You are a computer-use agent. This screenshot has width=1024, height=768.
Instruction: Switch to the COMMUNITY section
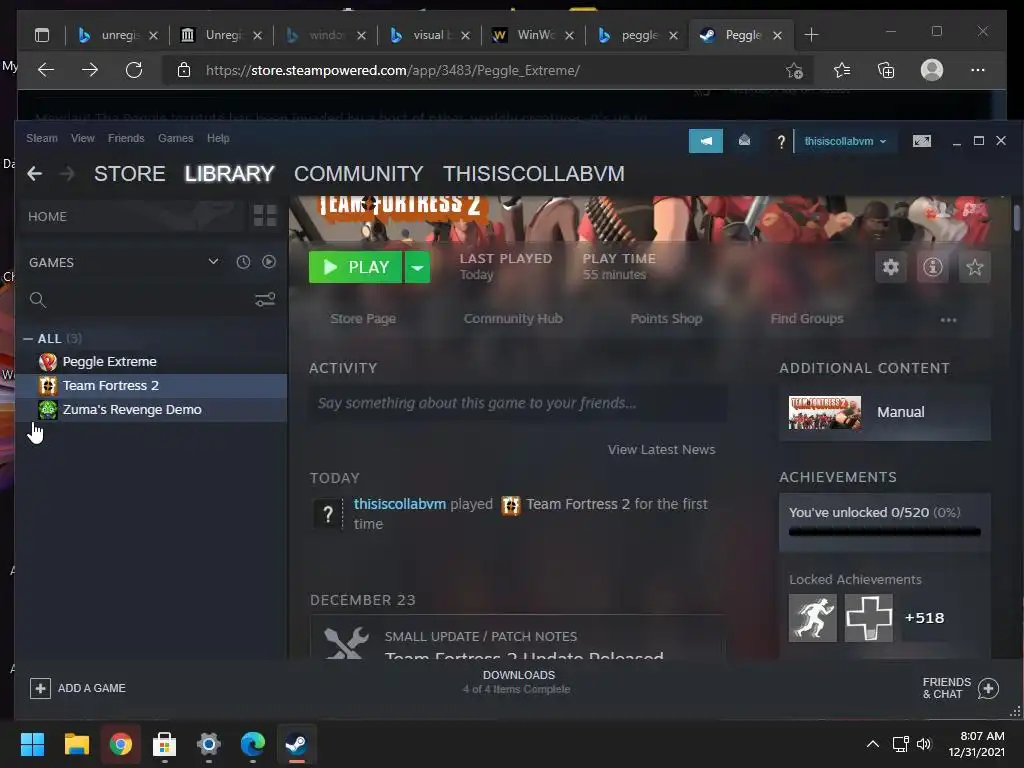tap(359, 174)
